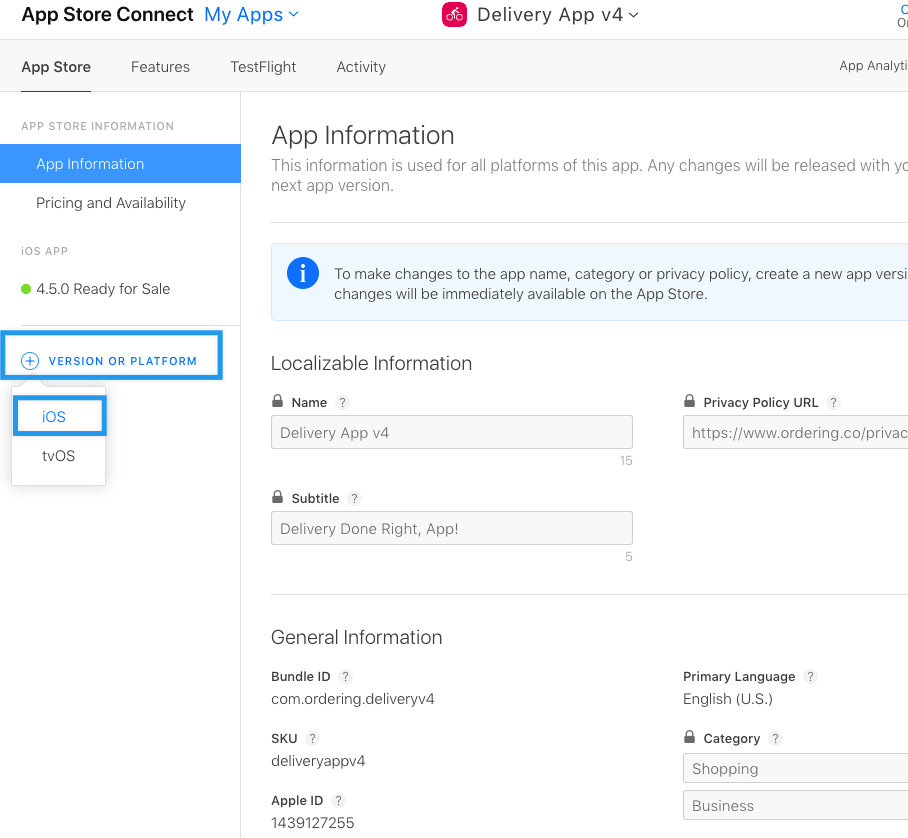Viewport: 908px width, 838px height.
Task: Click help icon next to Apple ID
Action: tap(339, 801)
